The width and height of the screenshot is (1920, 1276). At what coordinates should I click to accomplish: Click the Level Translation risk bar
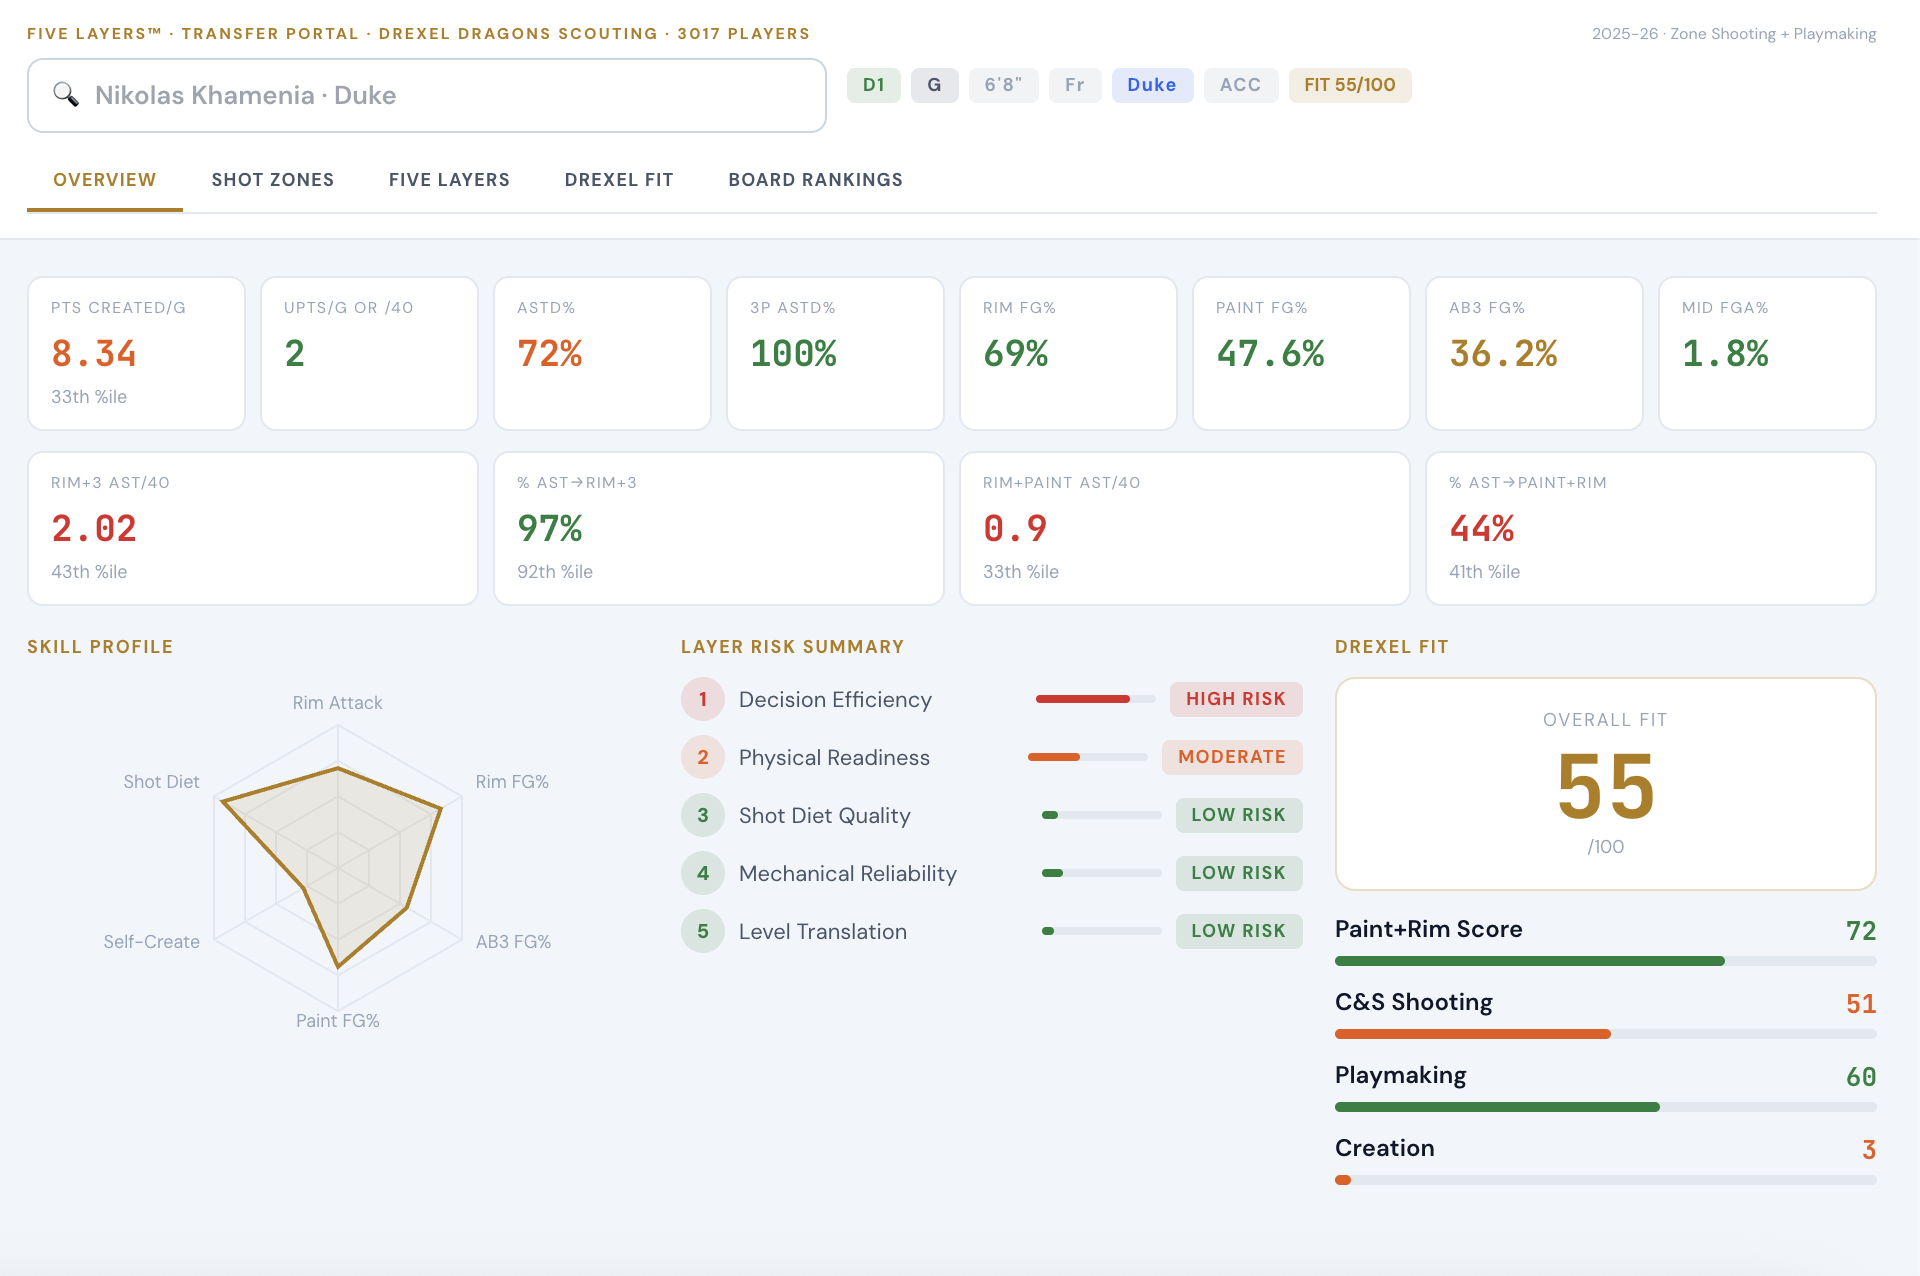[x=1102, y=931]
